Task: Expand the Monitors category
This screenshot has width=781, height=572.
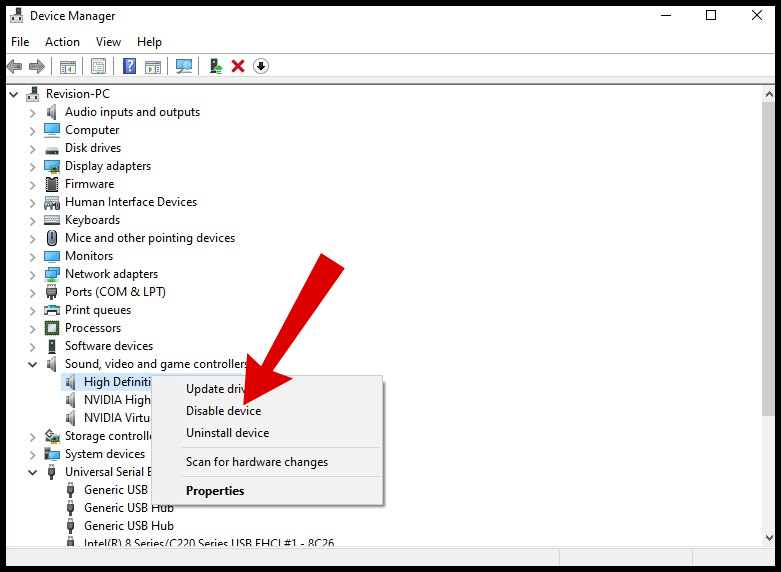Action: [32, 257]
